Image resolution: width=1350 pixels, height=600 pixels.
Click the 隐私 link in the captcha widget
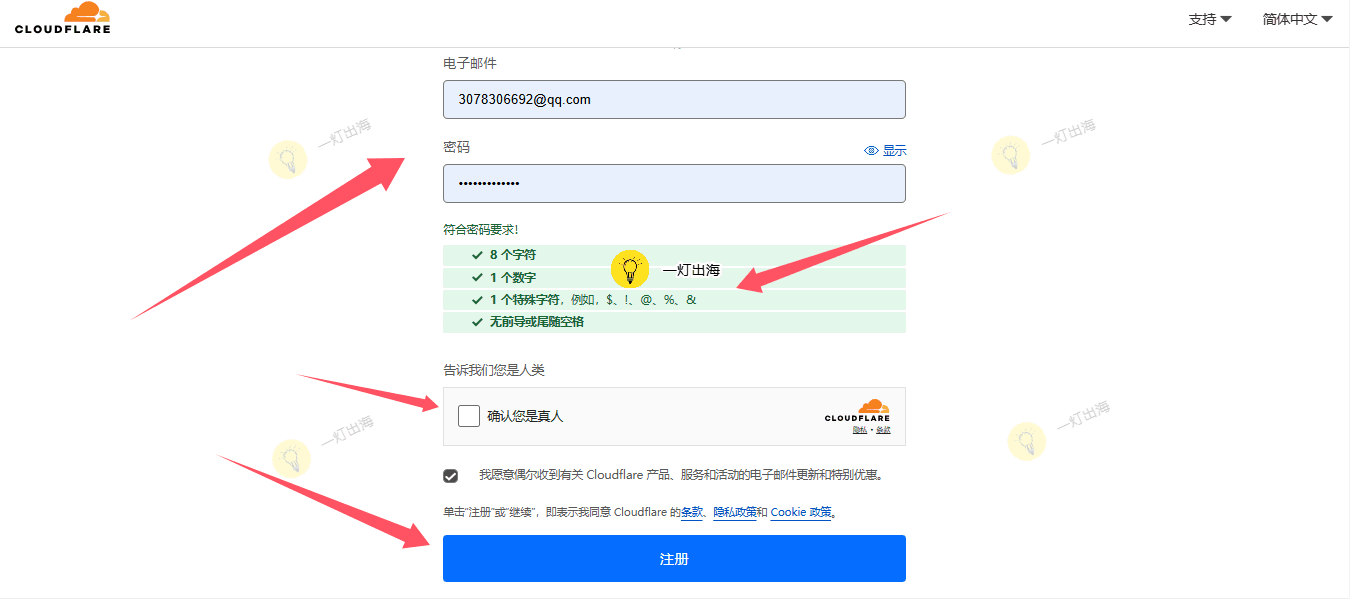(x=859, y=430)
